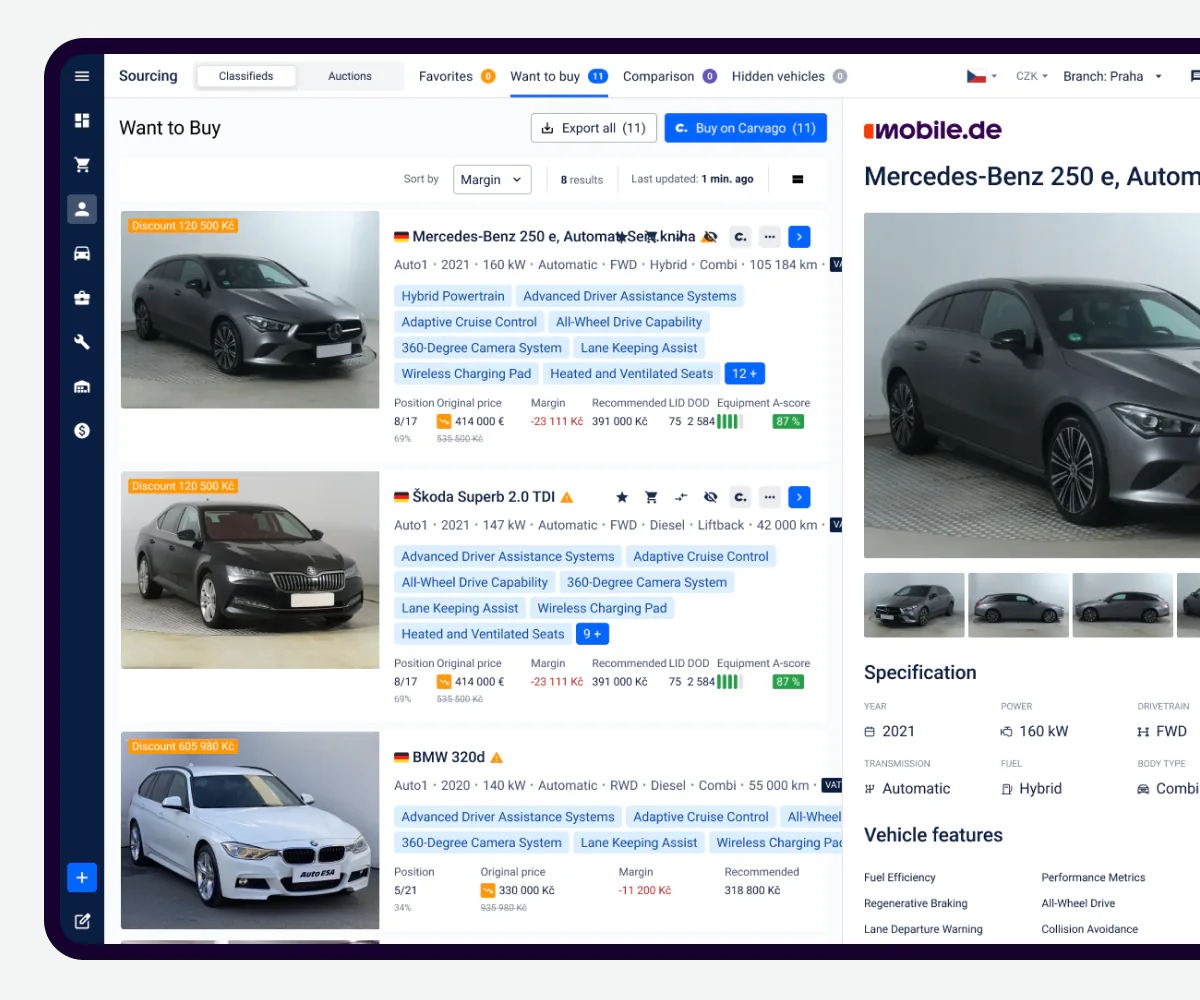1200x1000 pixels.
Task: Expand the '9 +' features on Škoda Superb row
Action: pos(593,634)
